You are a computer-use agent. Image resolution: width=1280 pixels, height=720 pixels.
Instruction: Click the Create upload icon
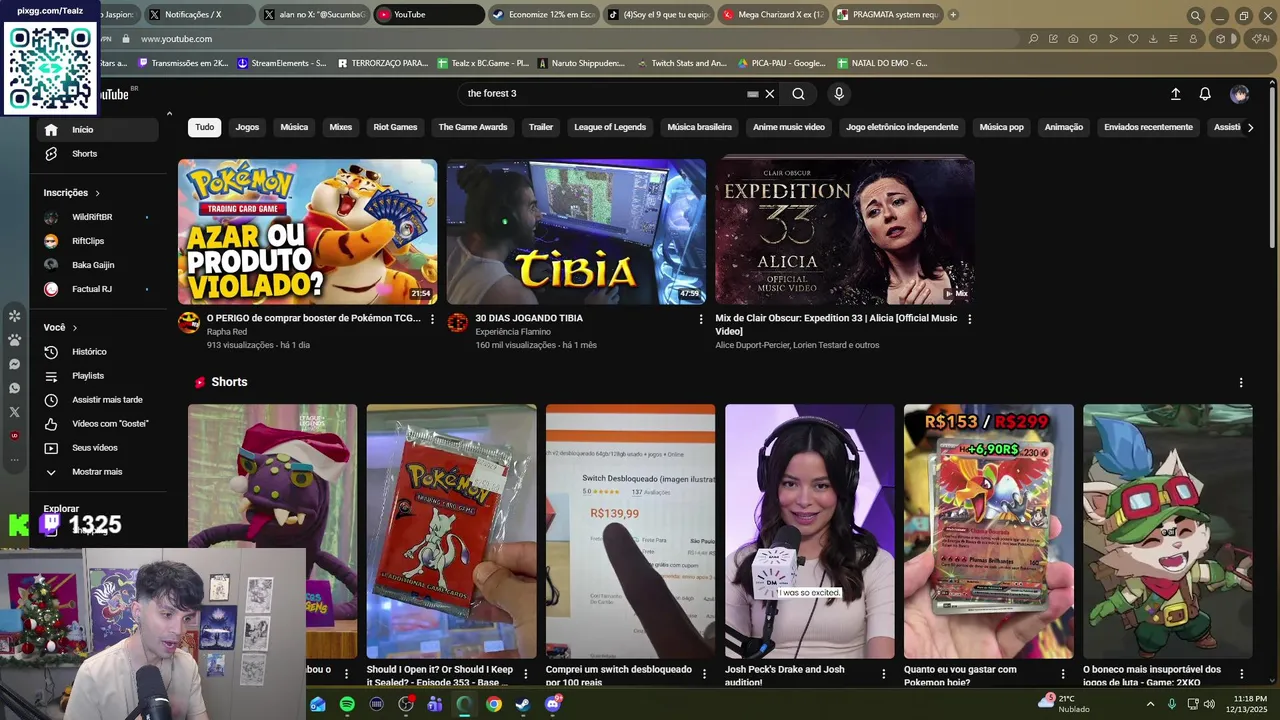tap(1176, 94)
